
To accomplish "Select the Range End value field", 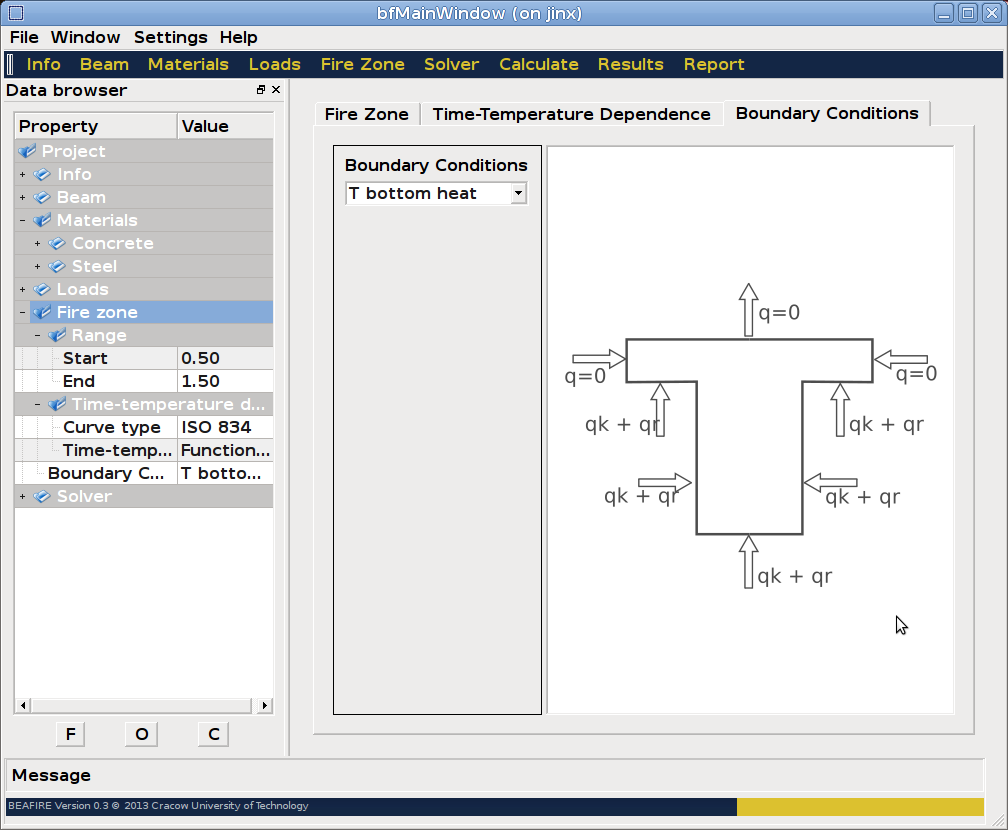I will [224, 382].
